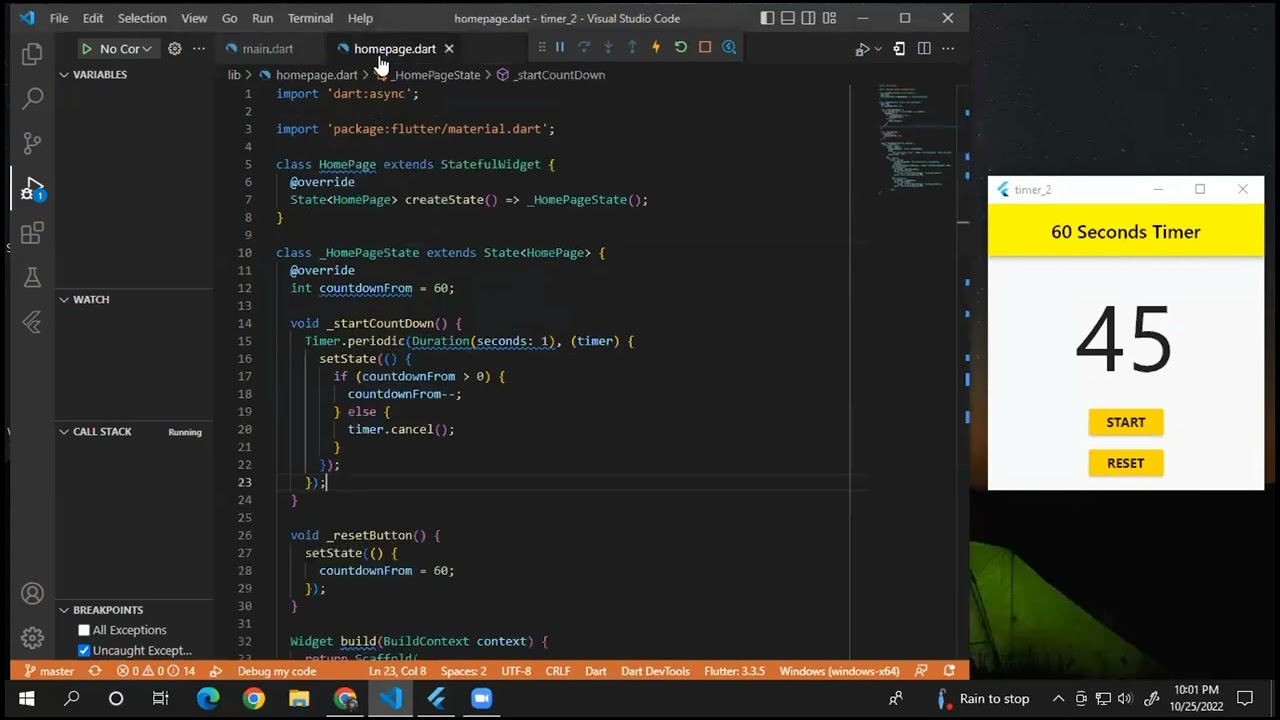The height and width of the screenshot is (720, 1280).
Task: Click the Step Into debug icon
Action: [608, 47]
